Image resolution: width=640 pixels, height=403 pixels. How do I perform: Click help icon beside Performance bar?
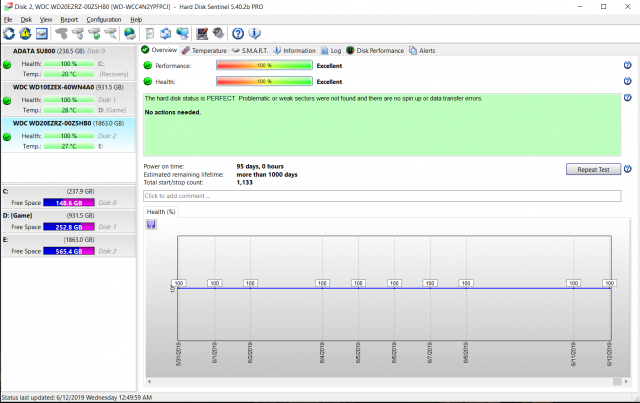(627, 65)
